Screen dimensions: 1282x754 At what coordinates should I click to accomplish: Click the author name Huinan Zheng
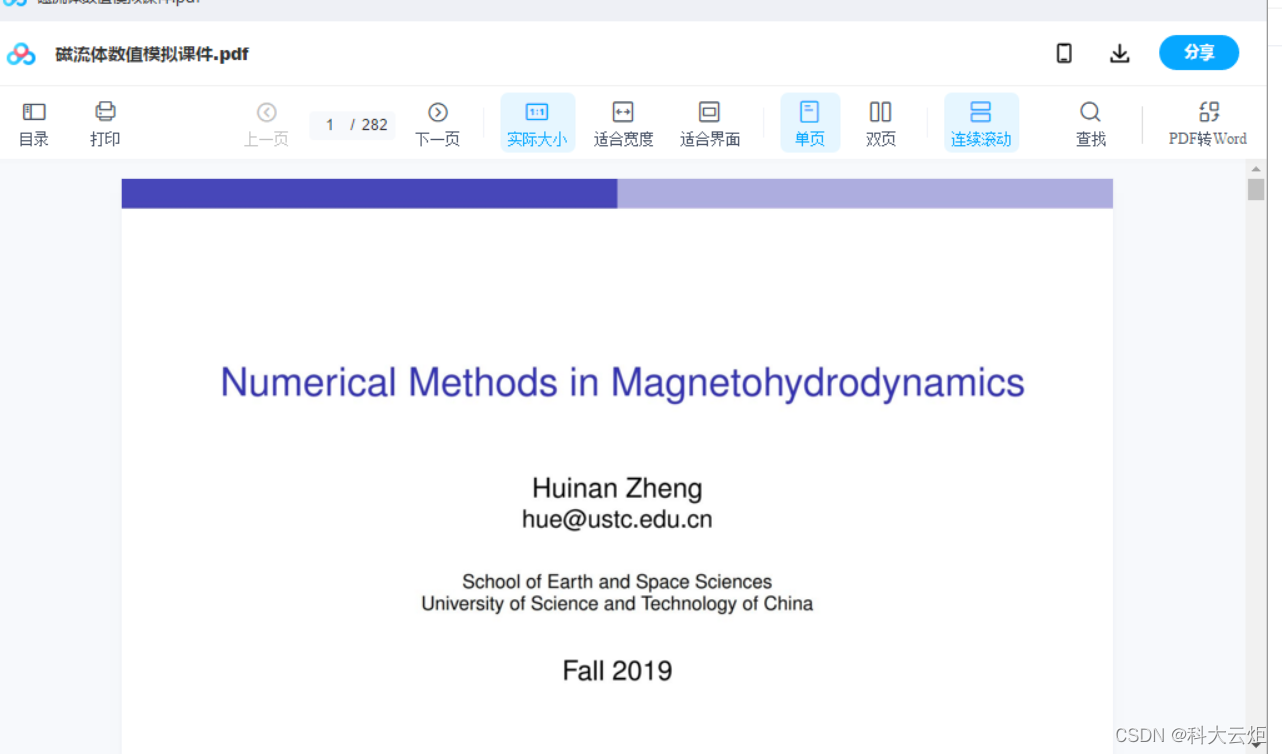coord(617,488)
